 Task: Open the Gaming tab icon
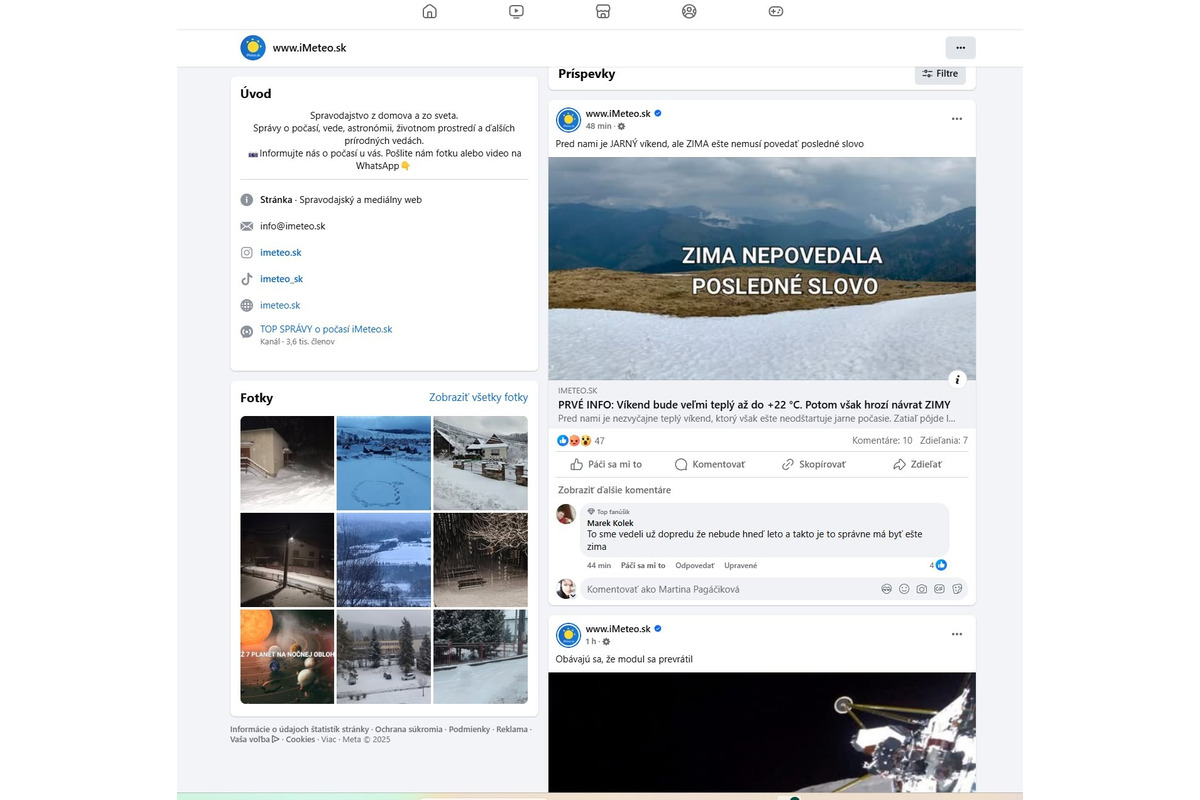(776, 12)
